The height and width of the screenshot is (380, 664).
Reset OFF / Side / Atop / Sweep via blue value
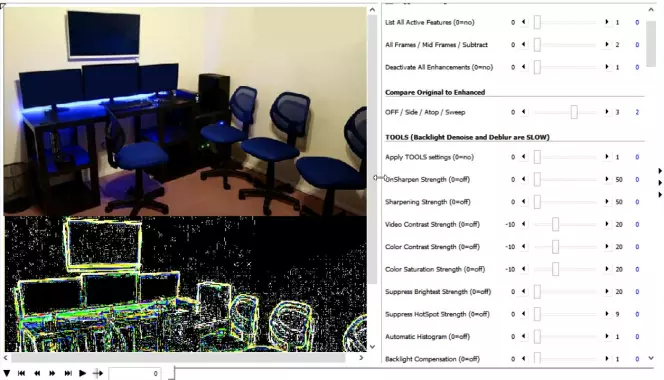[637, 112]
